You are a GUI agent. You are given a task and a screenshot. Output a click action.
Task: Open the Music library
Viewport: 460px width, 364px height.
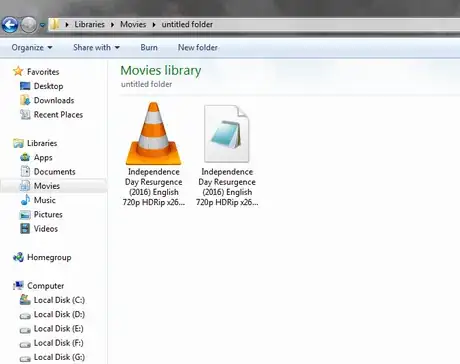45,200
